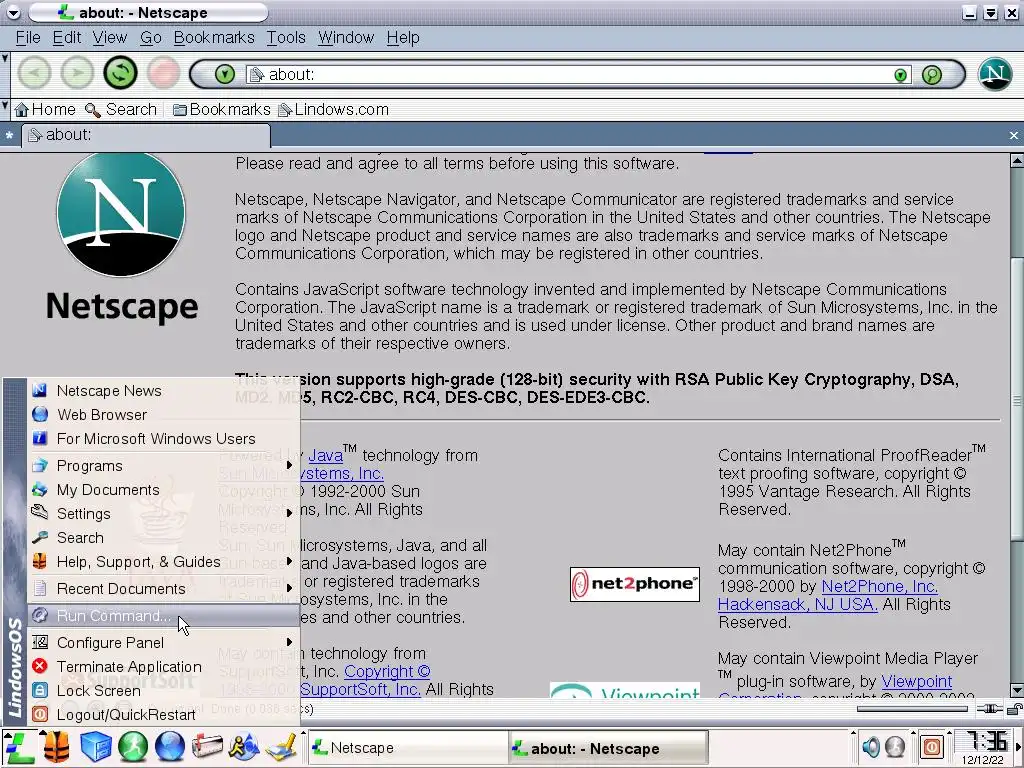Click the net2phone logo image

(x=634, y=584)
